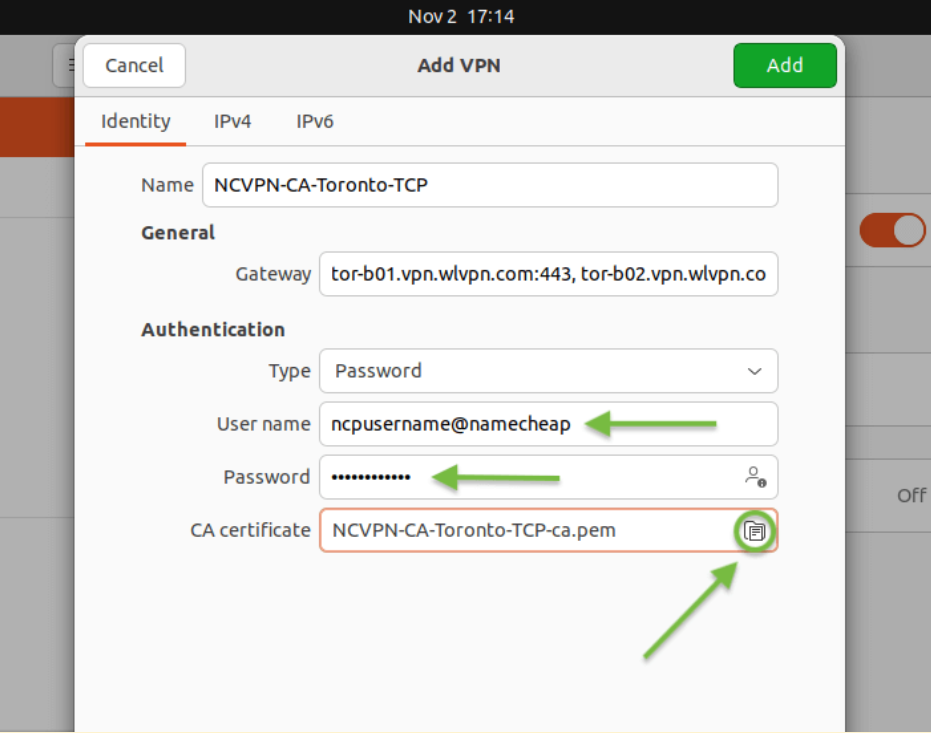Image resolution: width=931 pixels, height=733 pixels.
Task: Expand the authentication Type dropdown
Action: pyautogui.click(x=549, y=371)
